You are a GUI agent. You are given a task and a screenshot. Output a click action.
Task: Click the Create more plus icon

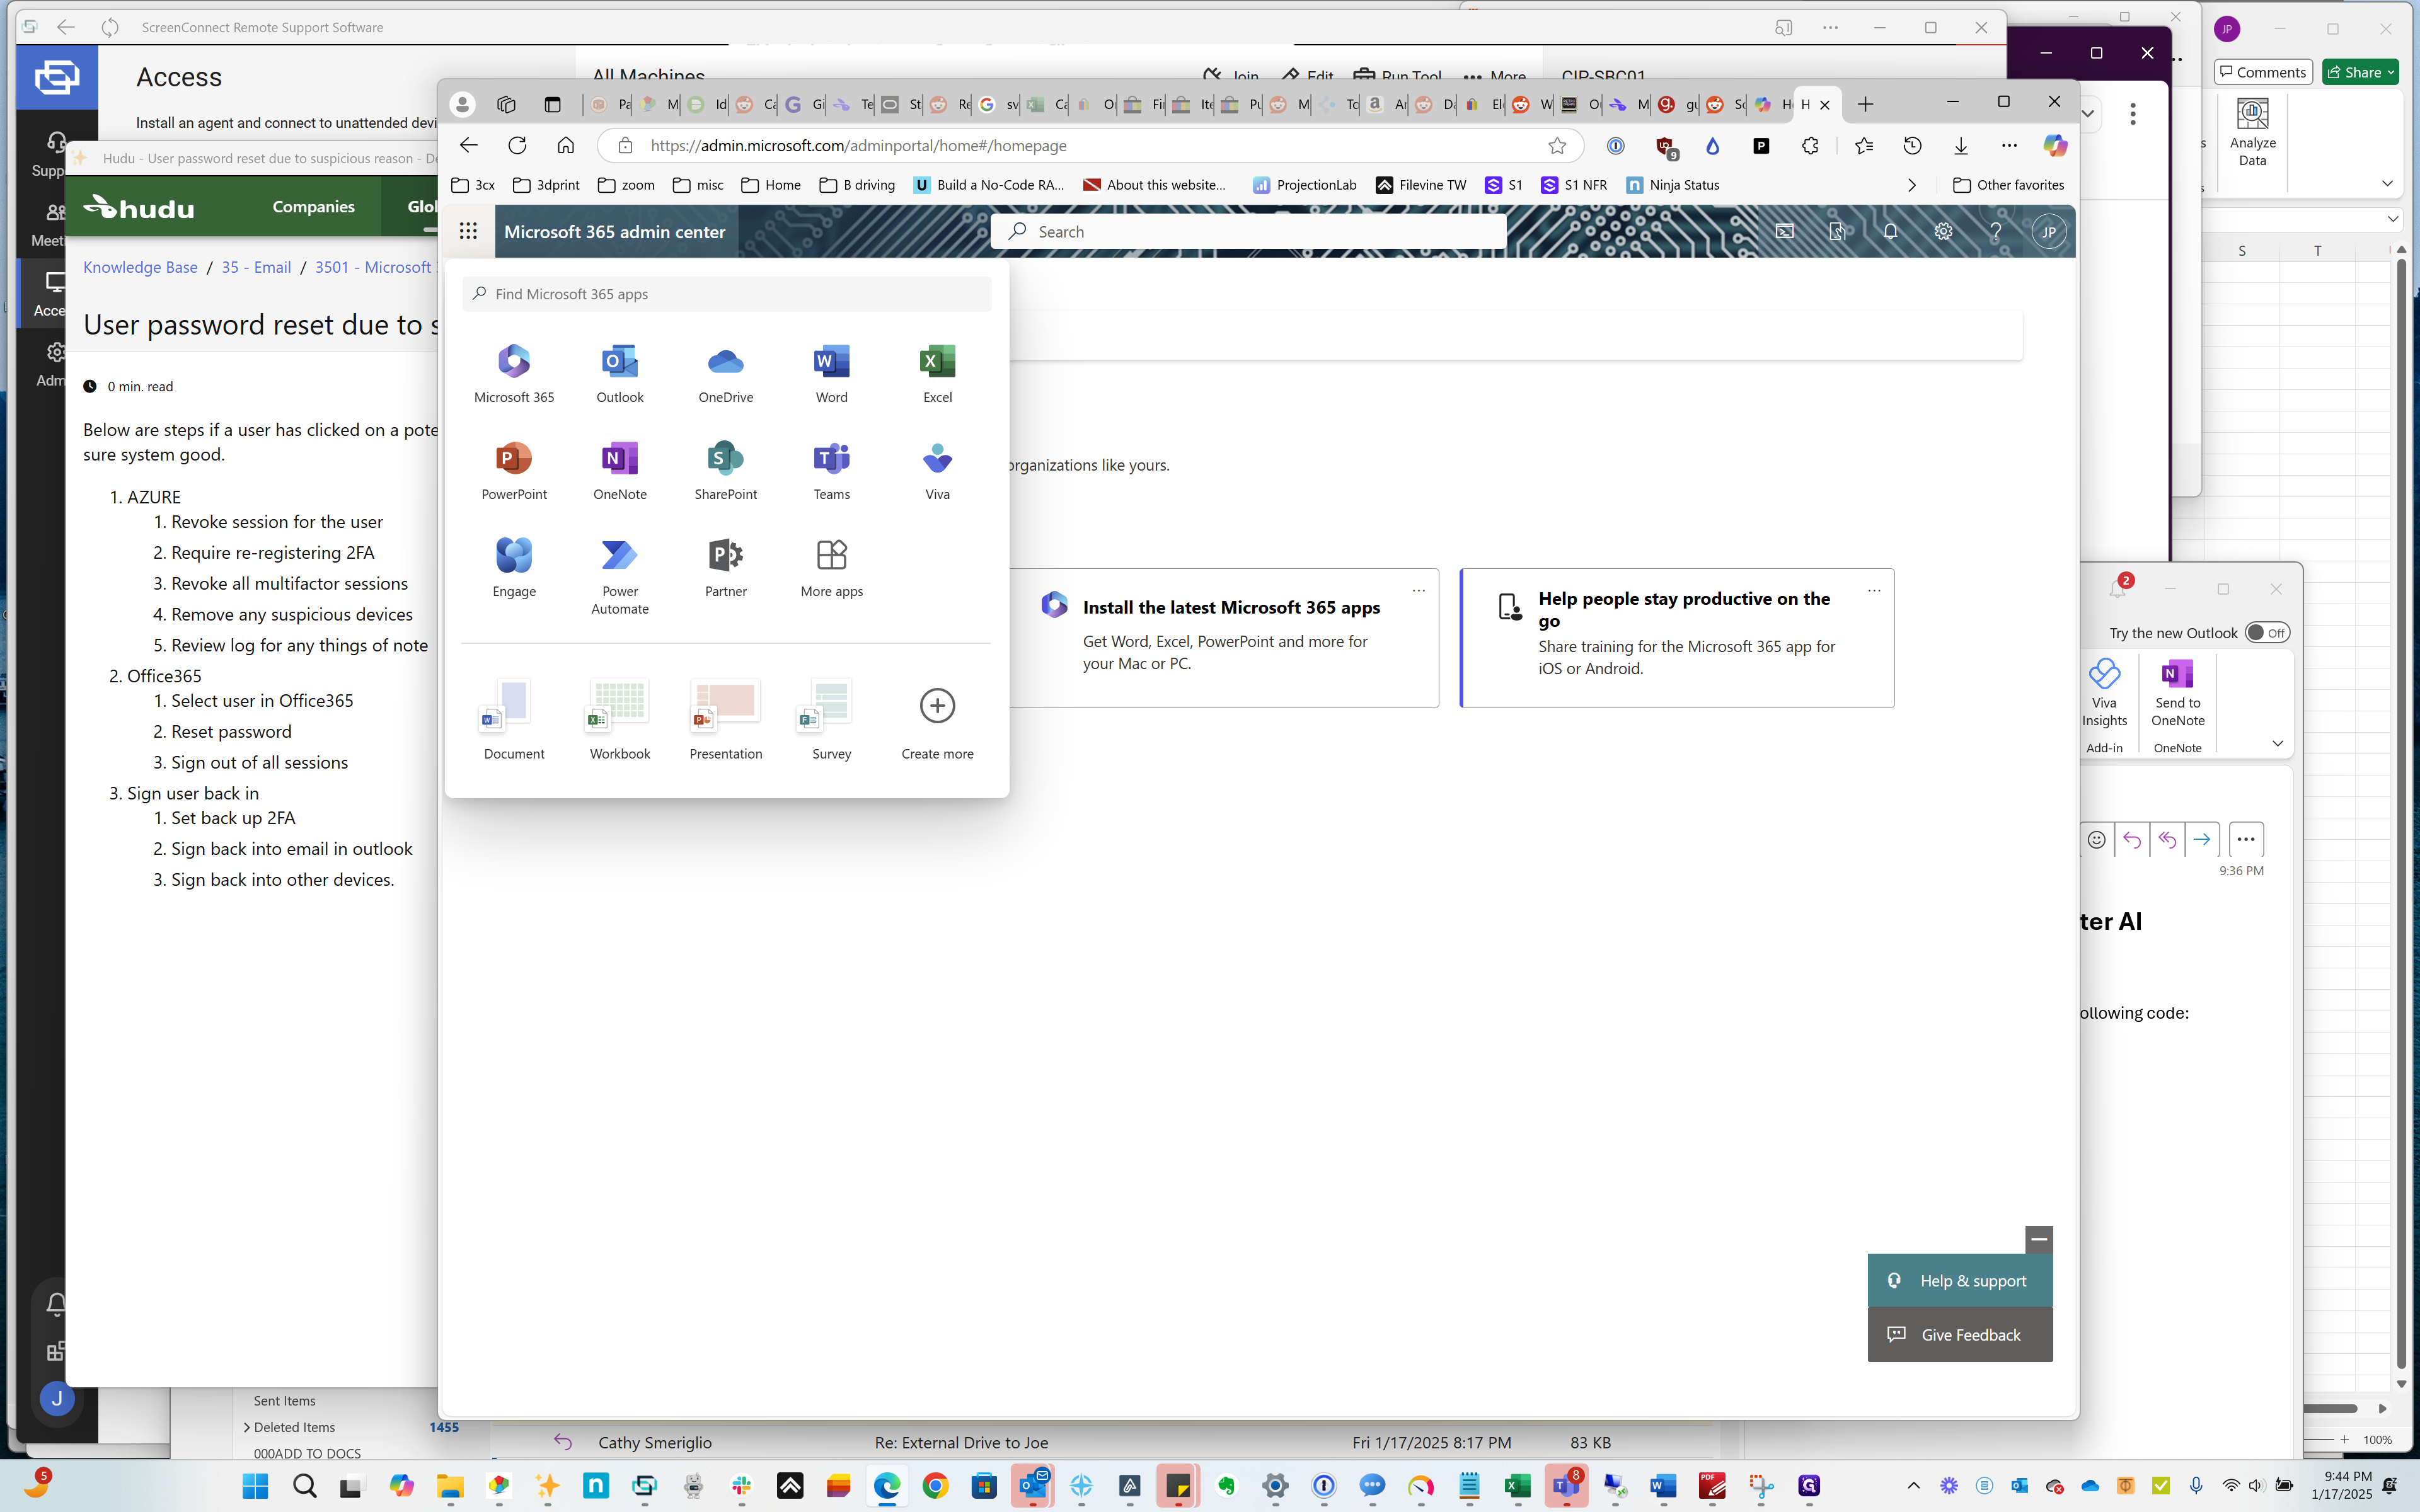(937, 706)
